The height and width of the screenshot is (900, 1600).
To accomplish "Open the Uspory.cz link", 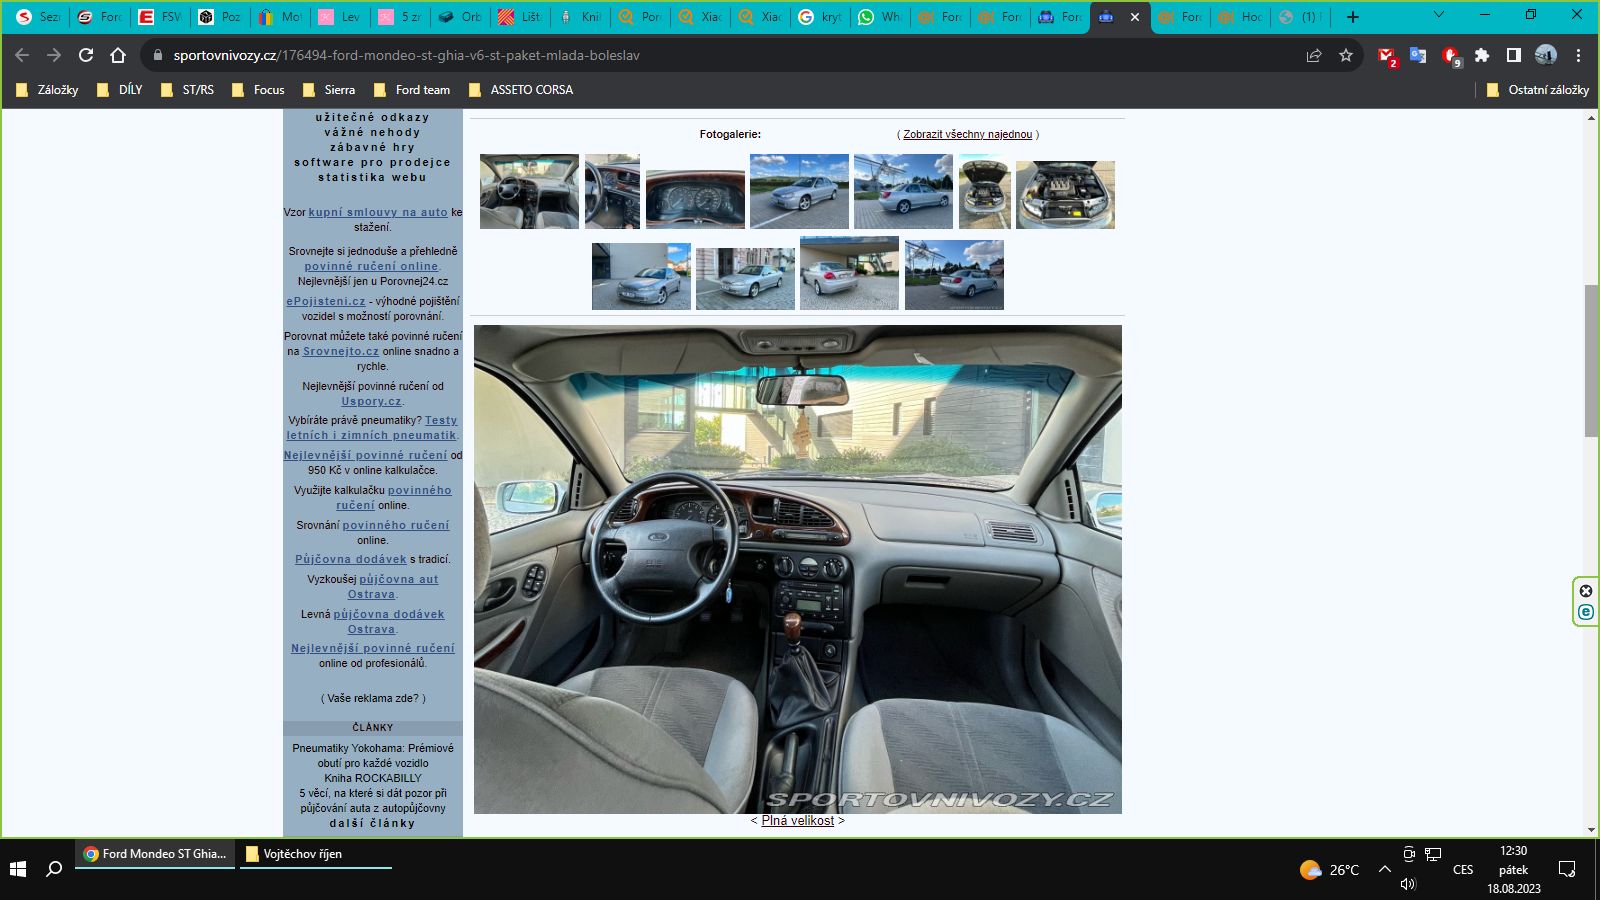I will coord(371,401).
